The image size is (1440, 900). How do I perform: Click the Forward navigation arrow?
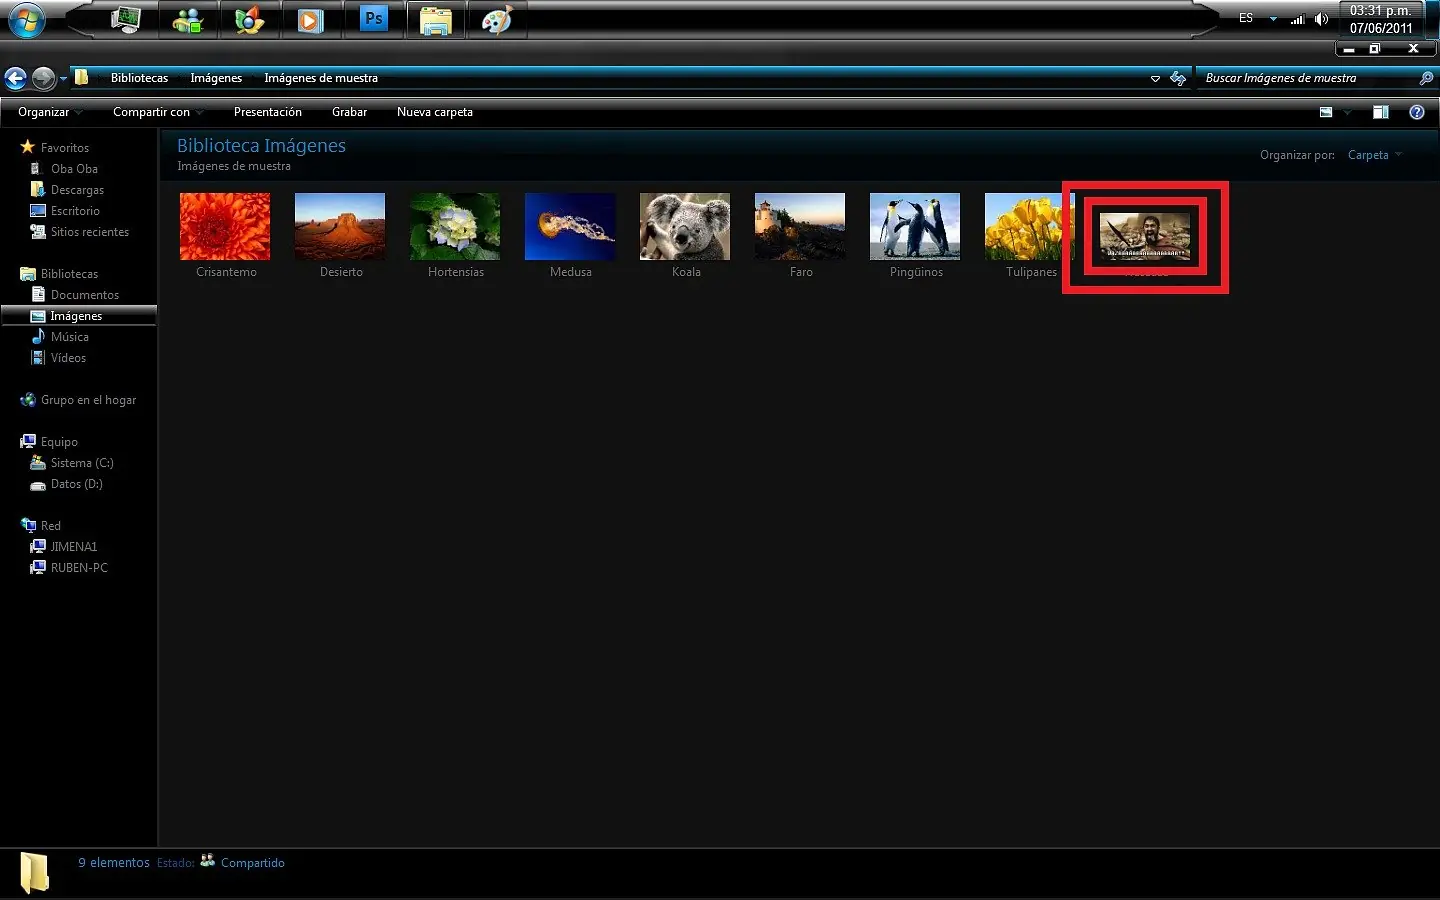pos(43,78)
